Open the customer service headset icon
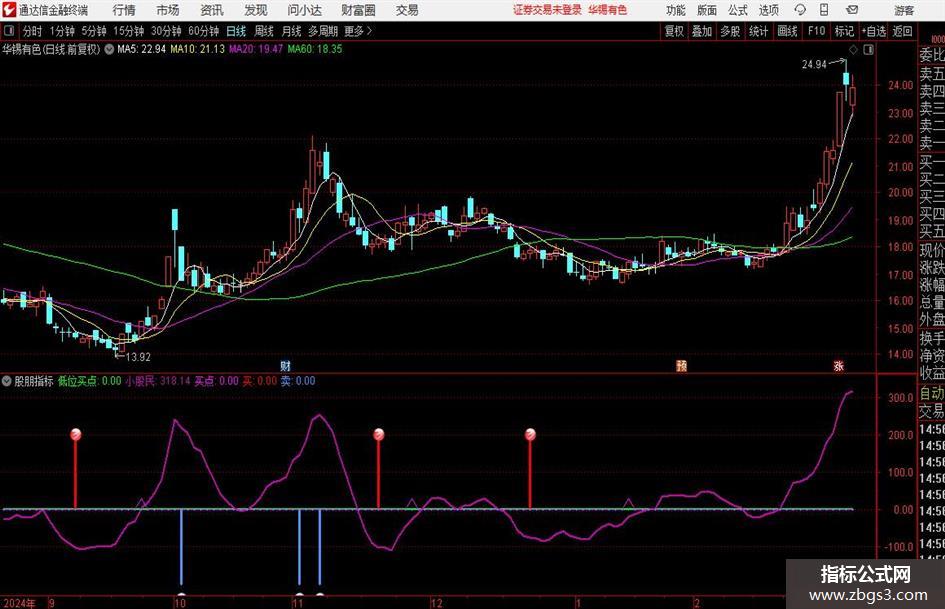945x609 pixels. (800, 10)
